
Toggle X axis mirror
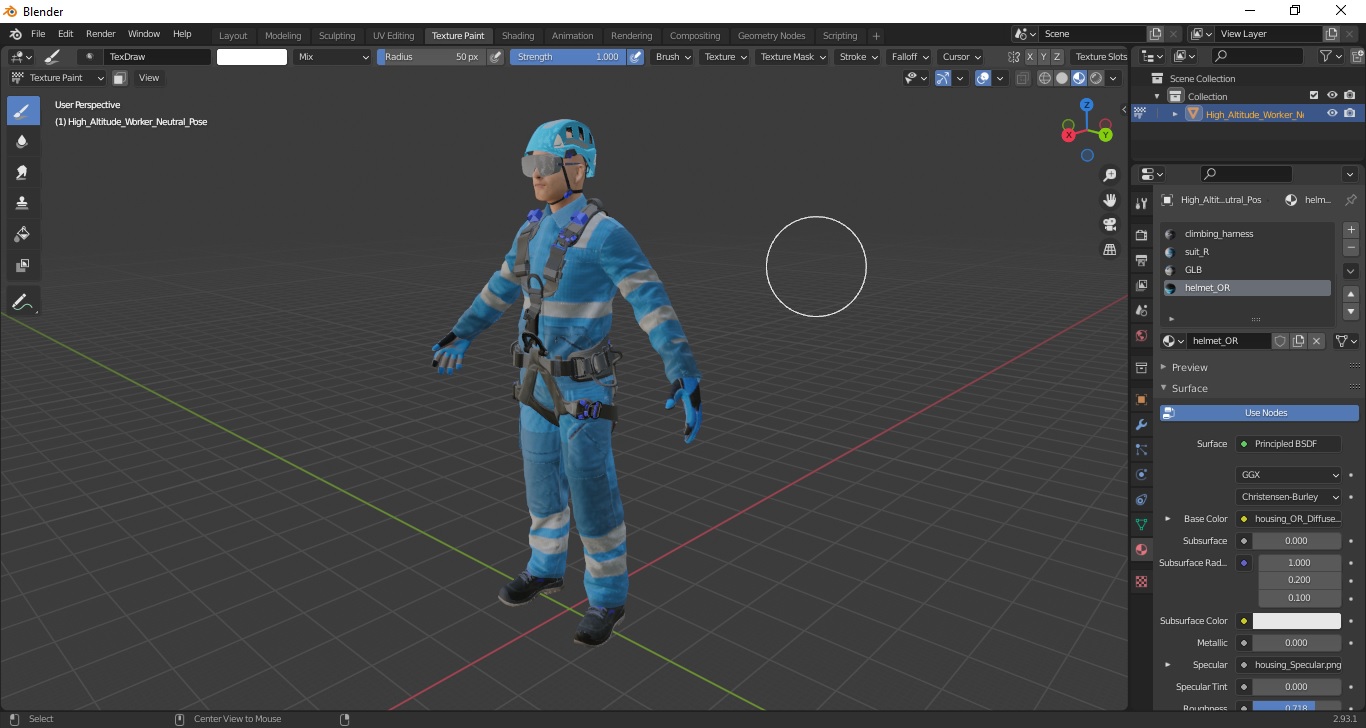point(1030,57)
